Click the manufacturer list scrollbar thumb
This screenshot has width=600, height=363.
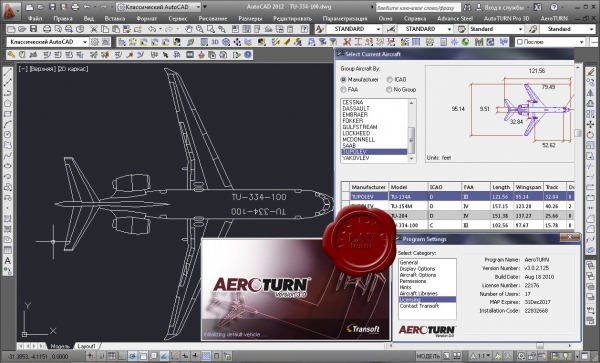pos(412,140)
